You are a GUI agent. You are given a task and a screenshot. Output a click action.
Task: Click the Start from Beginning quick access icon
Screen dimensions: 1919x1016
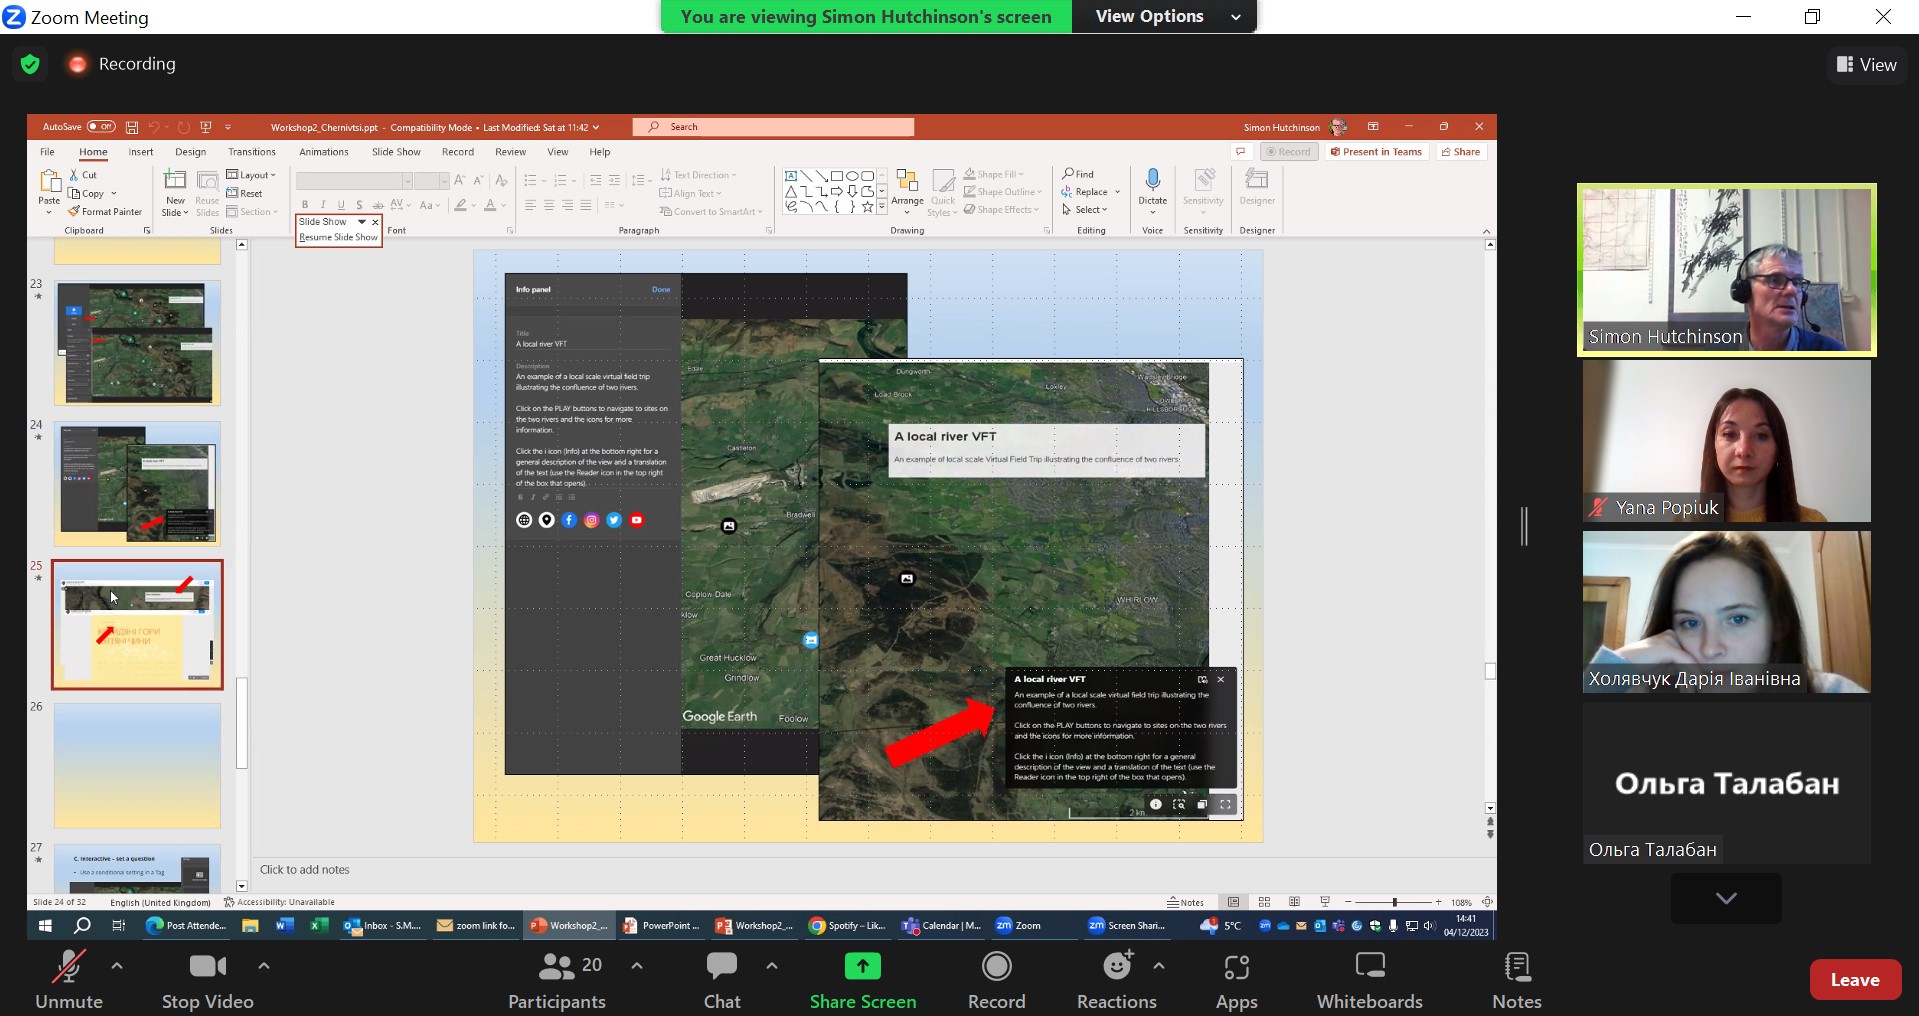click(x=206, y=127)
